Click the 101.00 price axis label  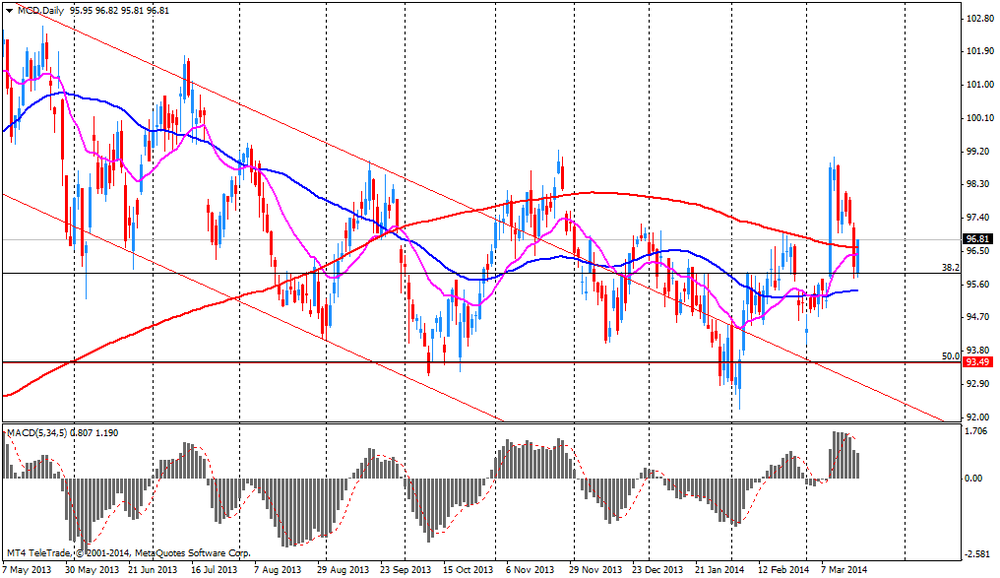pyautogui.click(x=980, y=85)
